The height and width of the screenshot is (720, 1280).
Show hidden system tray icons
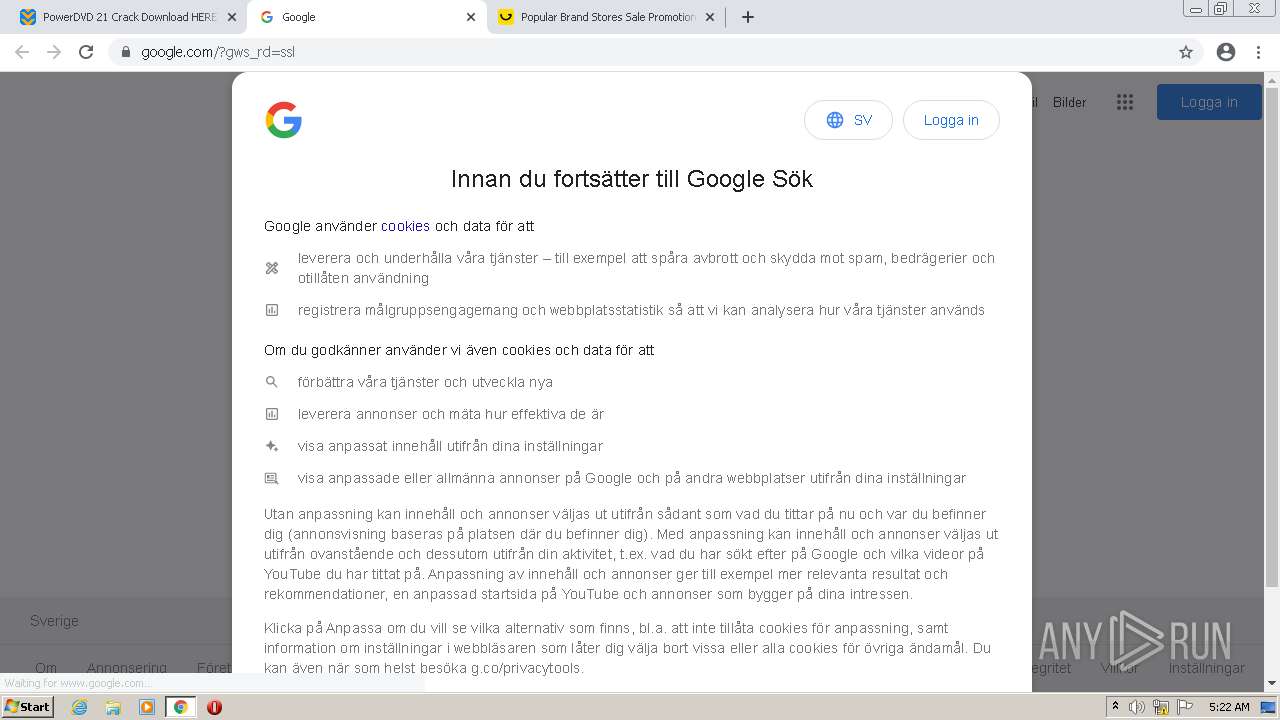click(1115, 707)
